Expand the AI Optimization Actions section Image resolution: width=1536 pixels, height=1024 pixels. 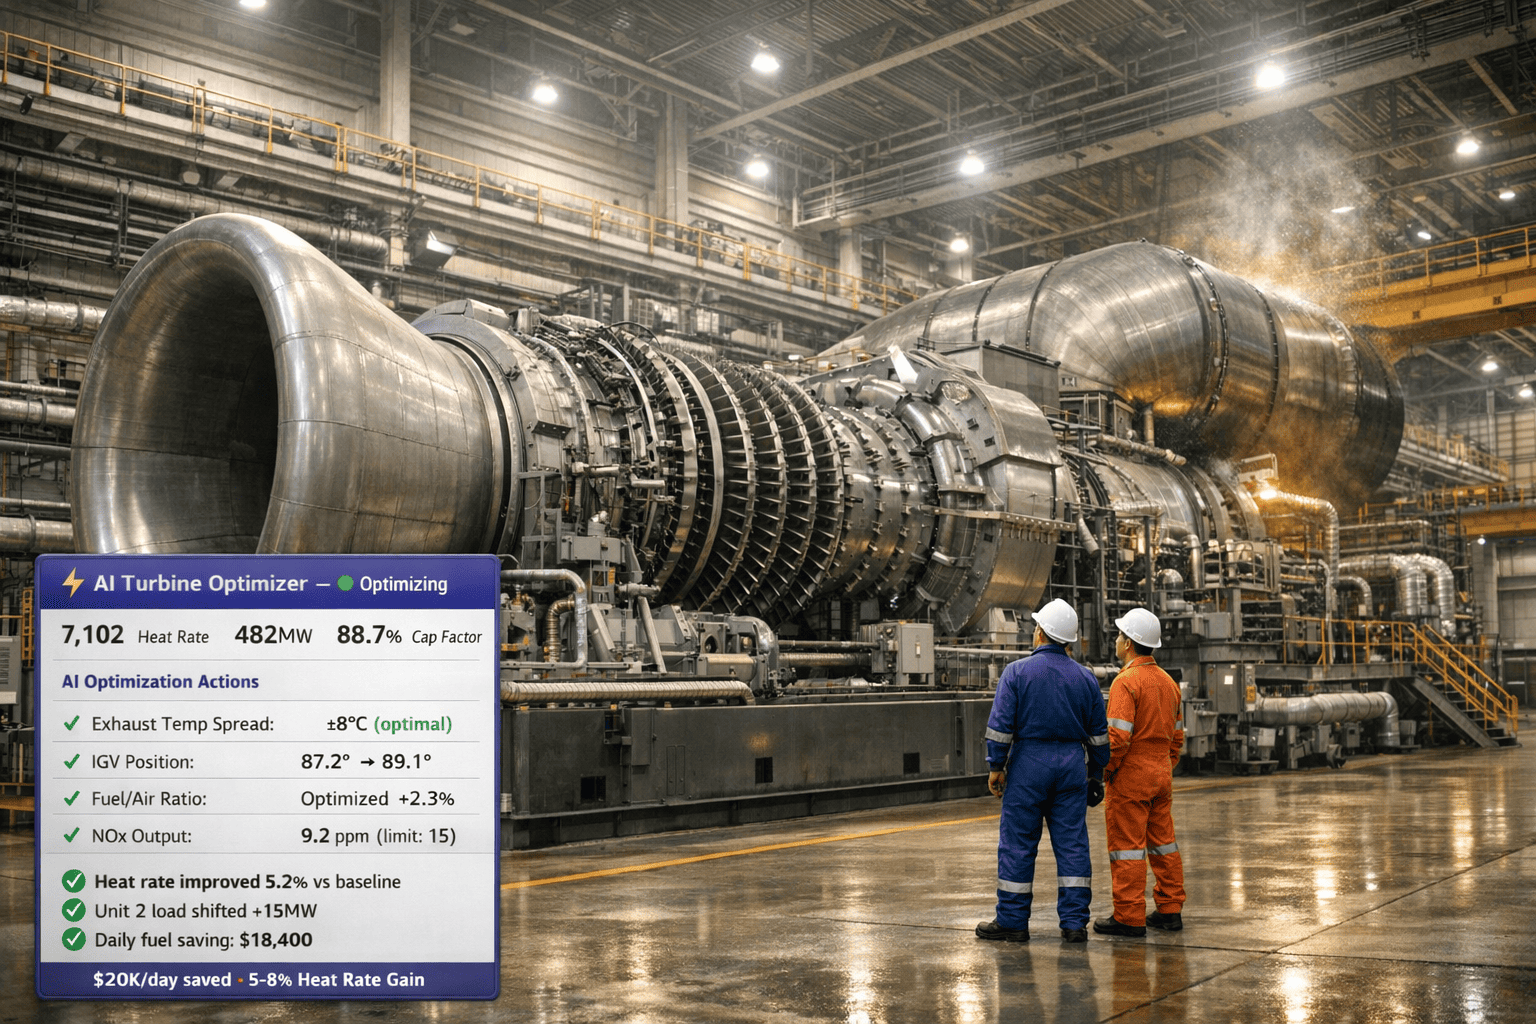click(159, 681)
